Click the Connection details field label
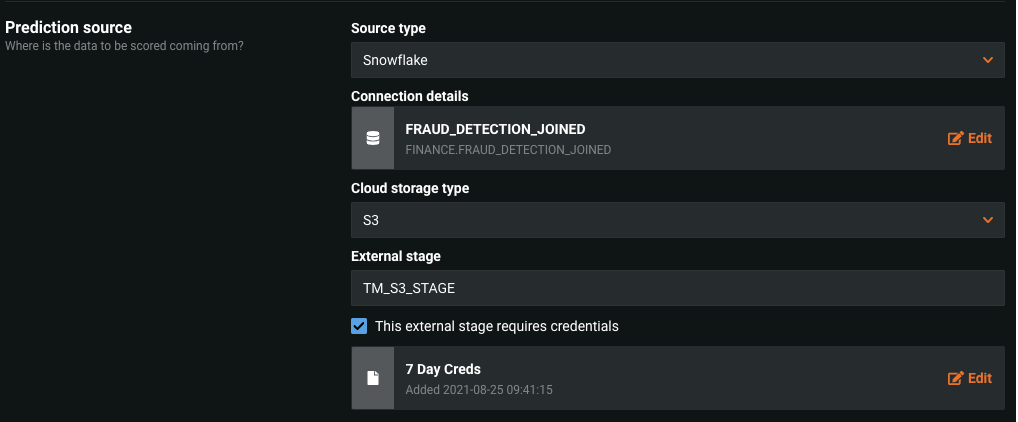 pyautogui.click(x=409, y=96)
